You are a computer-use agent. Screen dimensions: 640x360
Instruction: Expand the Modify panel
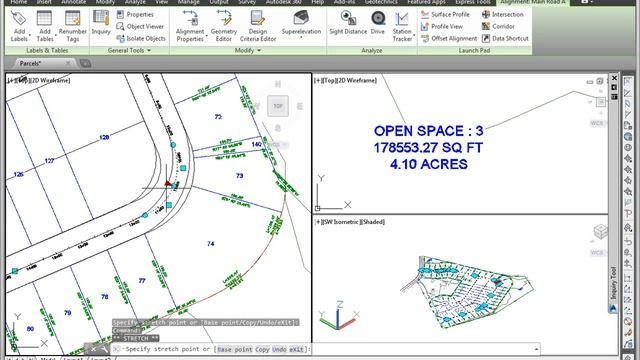point(247,51)
